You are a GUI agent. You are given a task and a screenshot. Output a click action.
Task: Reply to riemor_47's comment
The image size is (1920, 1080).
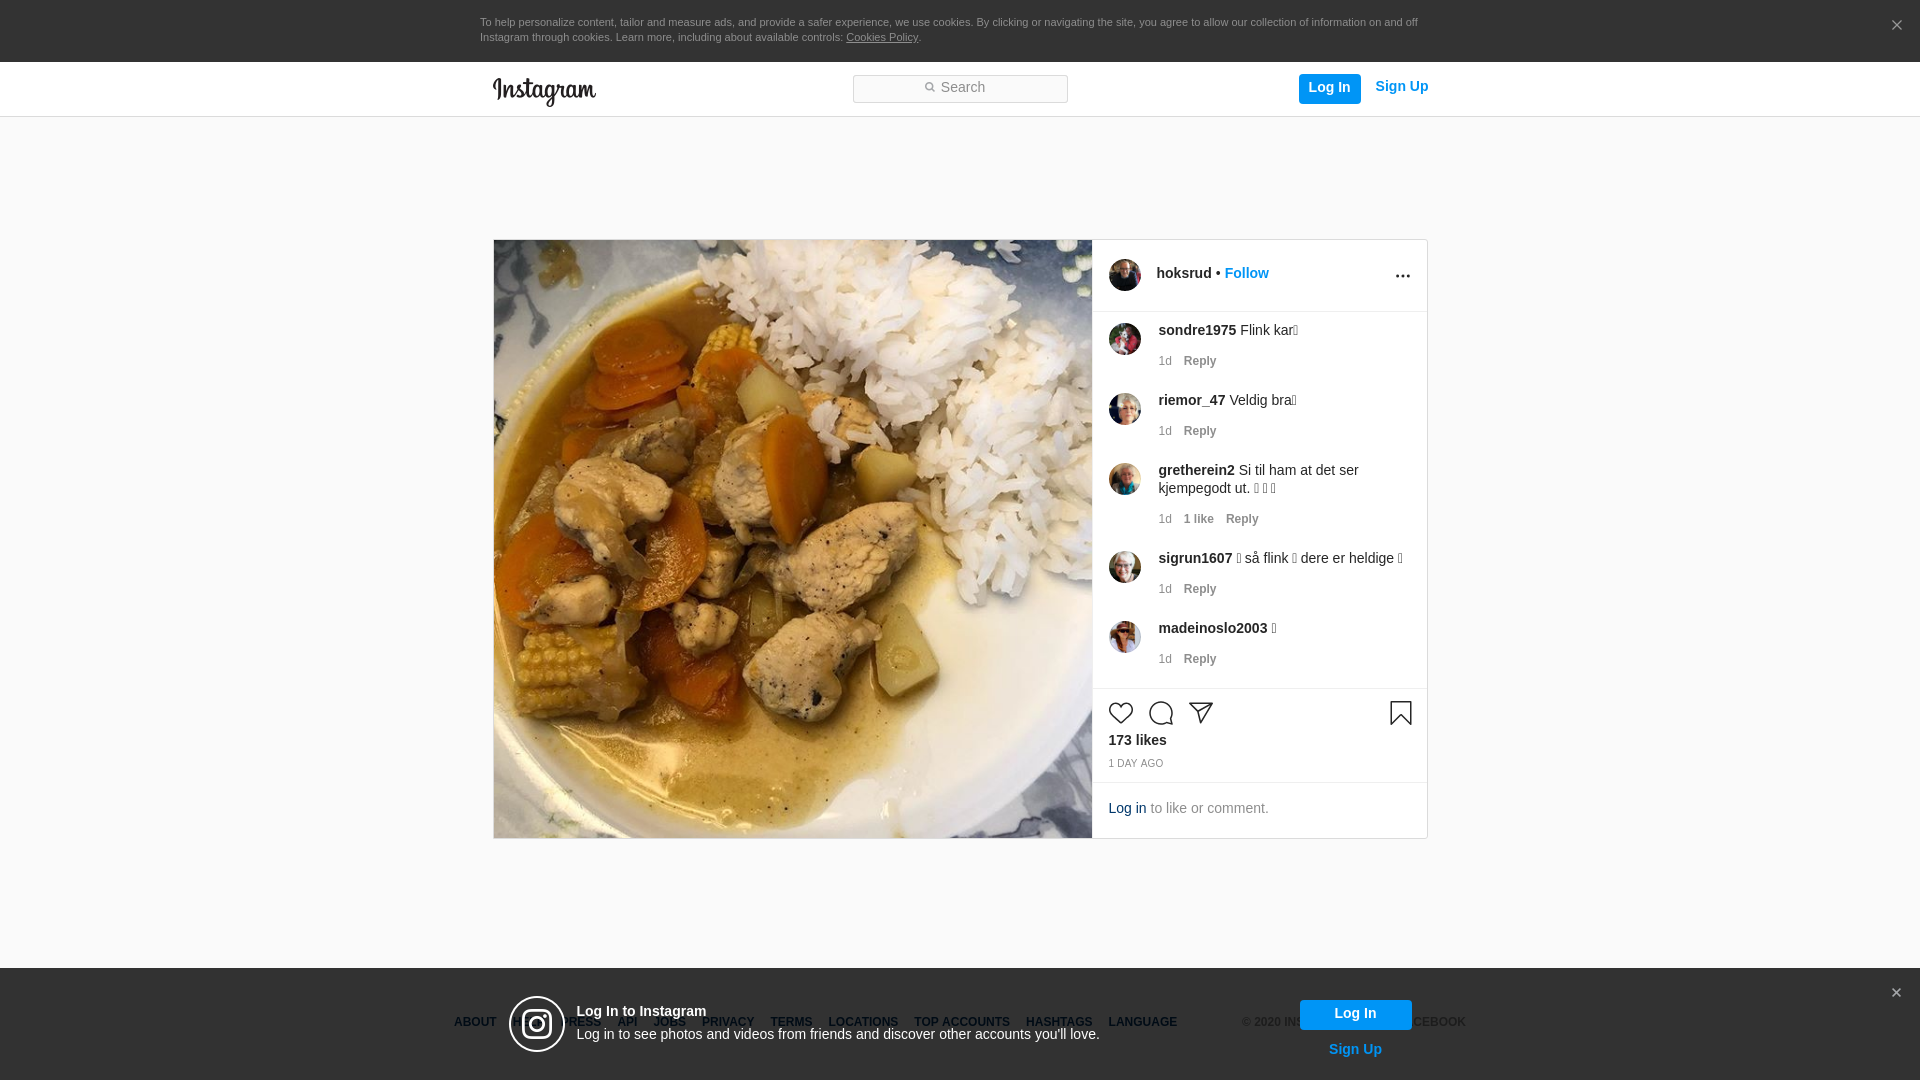coord(1200,431)
